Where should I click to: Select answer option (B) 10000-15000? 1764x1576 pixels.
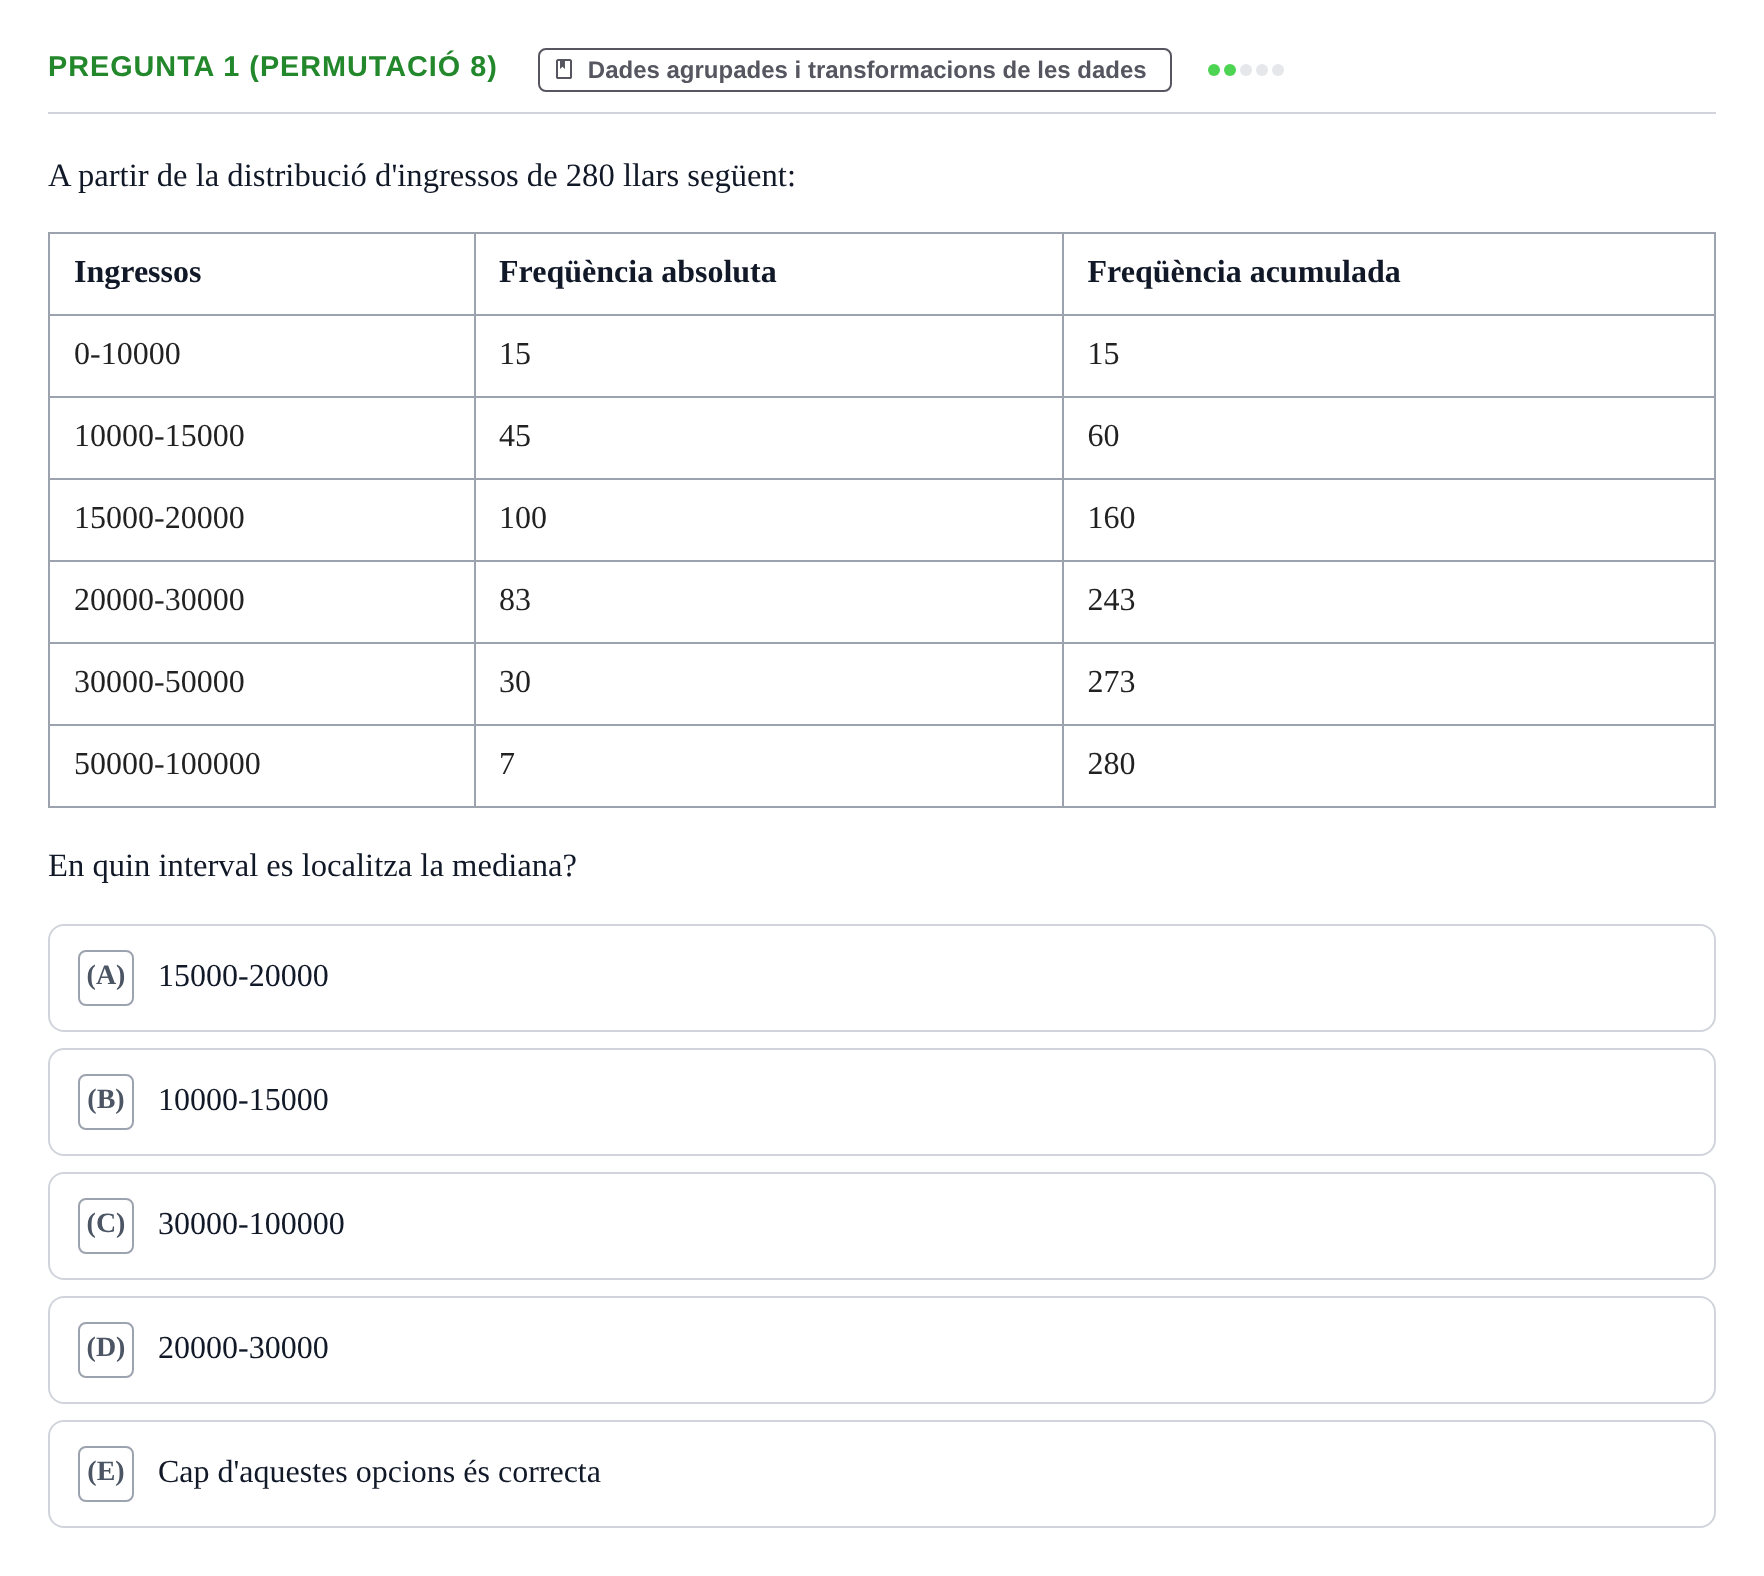point(882,1102)
